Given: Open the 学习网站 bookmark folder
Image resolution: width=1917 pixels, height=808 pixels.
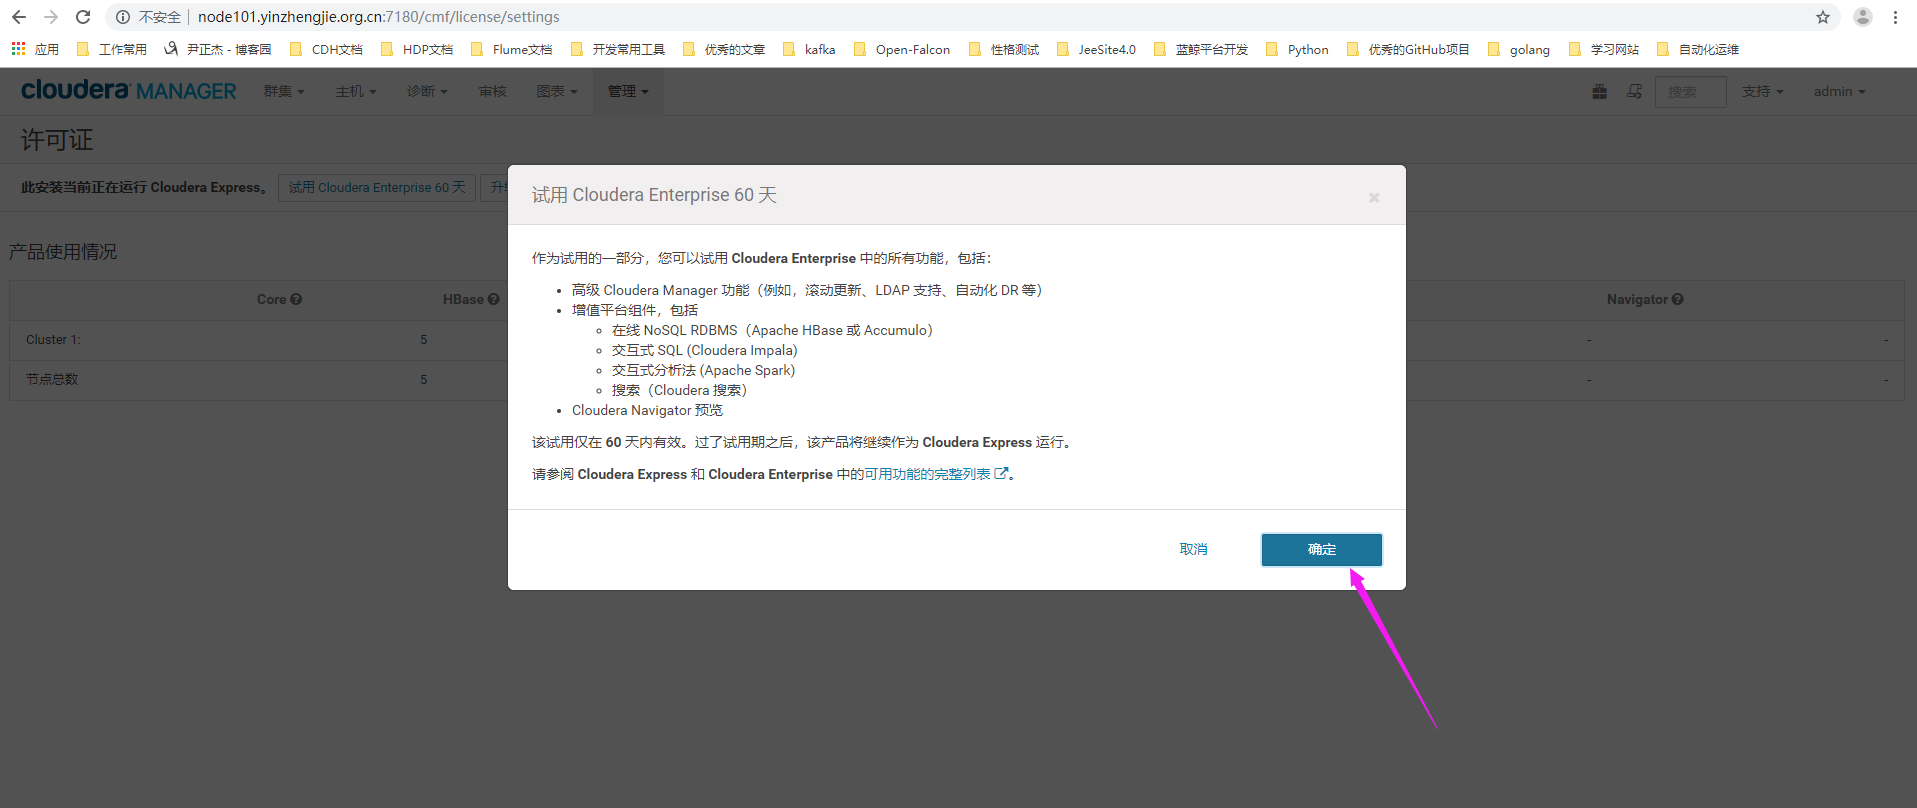Looking at the screenshot, I should (1604, 49).
